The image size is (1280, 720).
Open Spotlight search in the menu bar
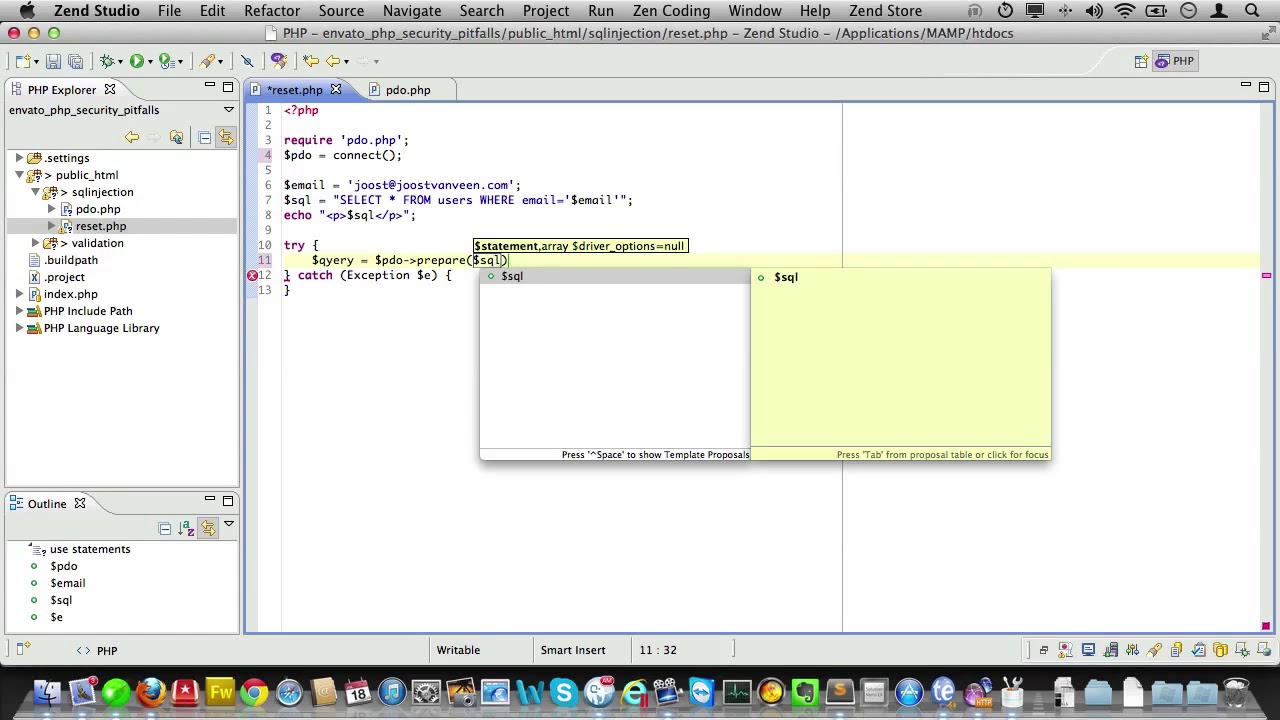pos(1252,11)
